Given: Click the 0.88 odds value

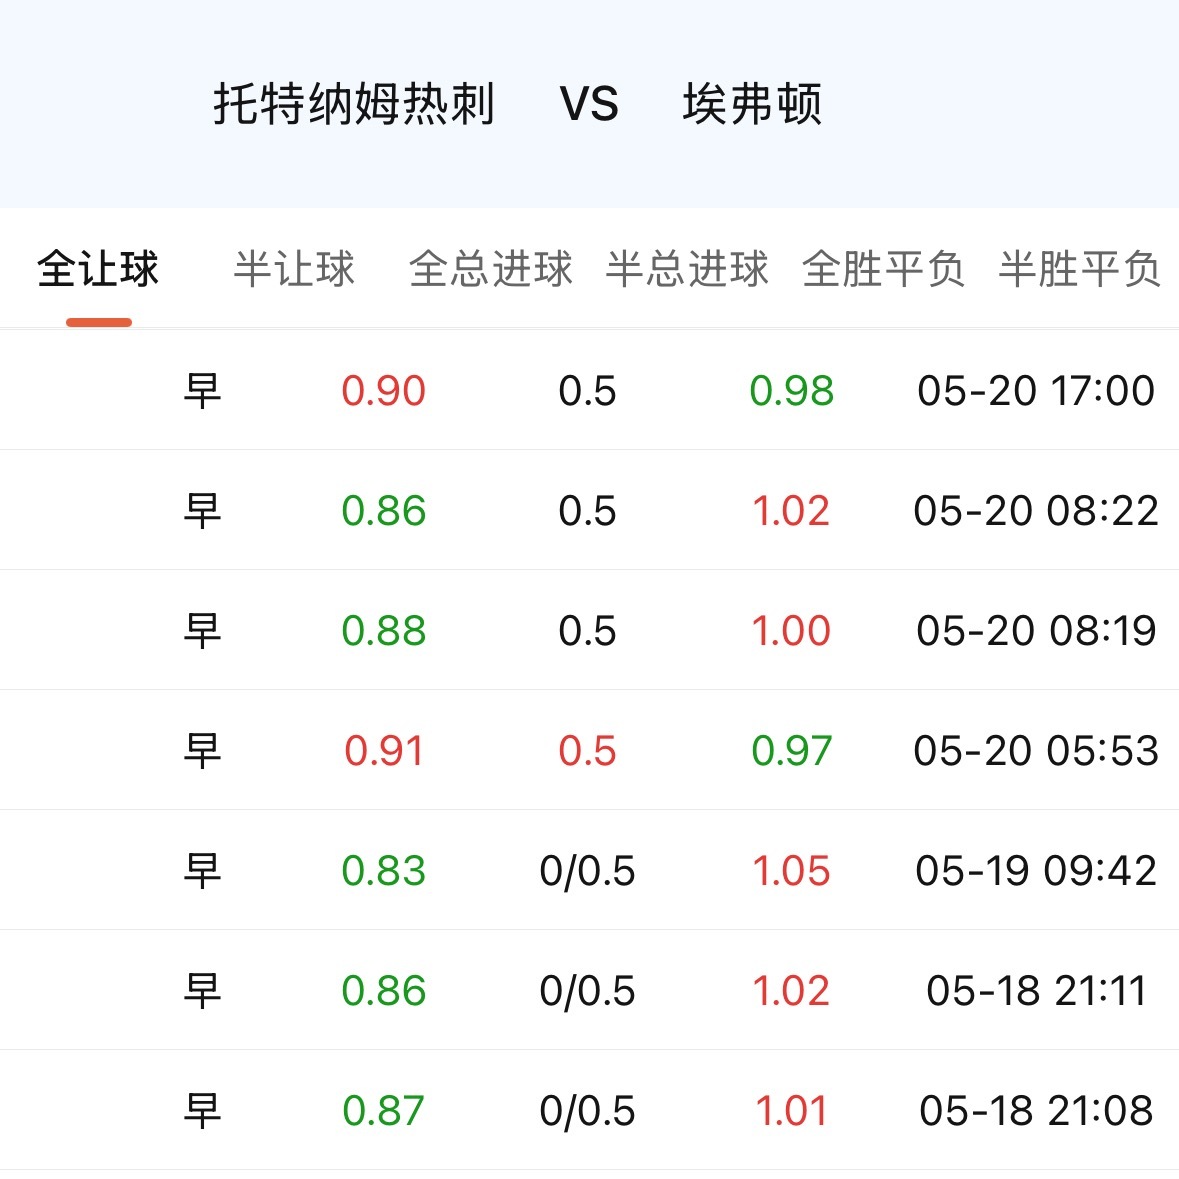Looking at the screenshot, I should click(x=383, y=631).
